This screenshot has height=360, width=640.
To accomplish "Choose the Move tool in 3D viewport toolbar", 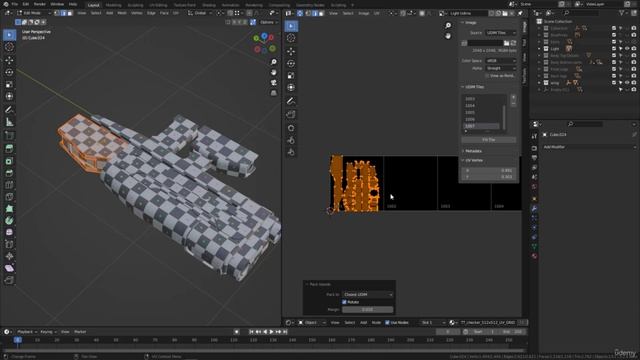I will click(x=9, y=60).
